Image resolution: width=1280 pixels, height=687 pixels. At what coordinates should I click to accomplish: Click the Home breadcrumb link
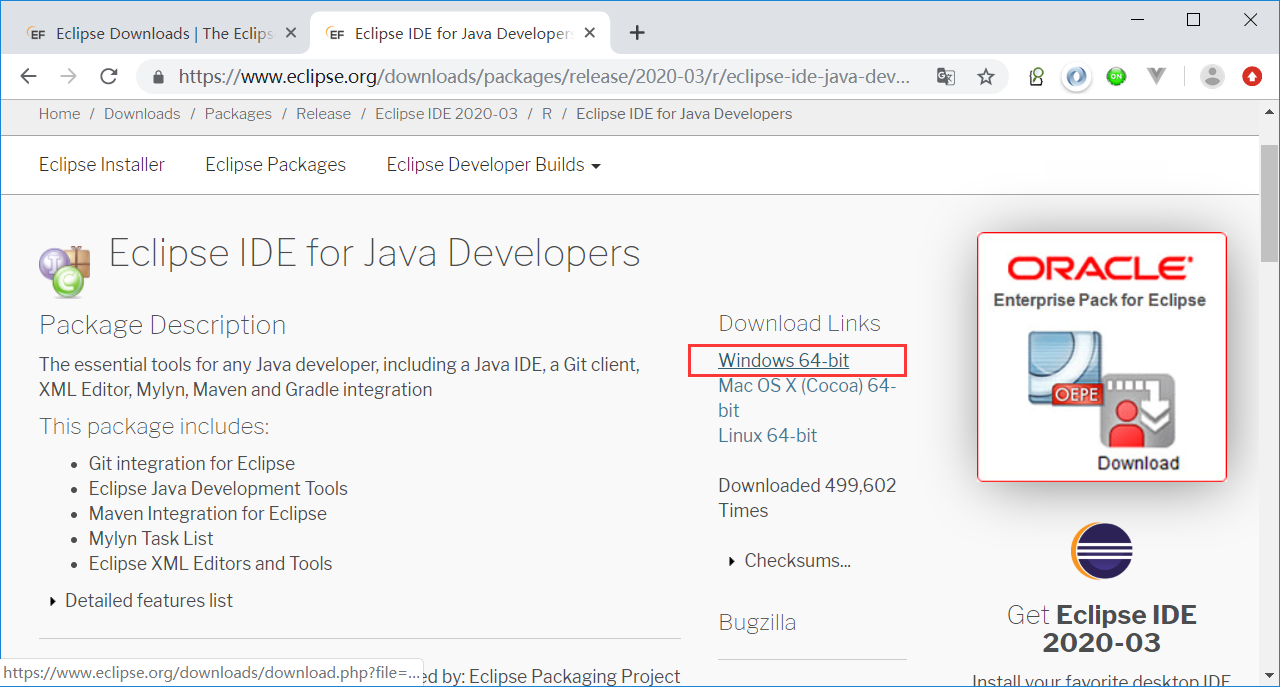coord(59,114)
